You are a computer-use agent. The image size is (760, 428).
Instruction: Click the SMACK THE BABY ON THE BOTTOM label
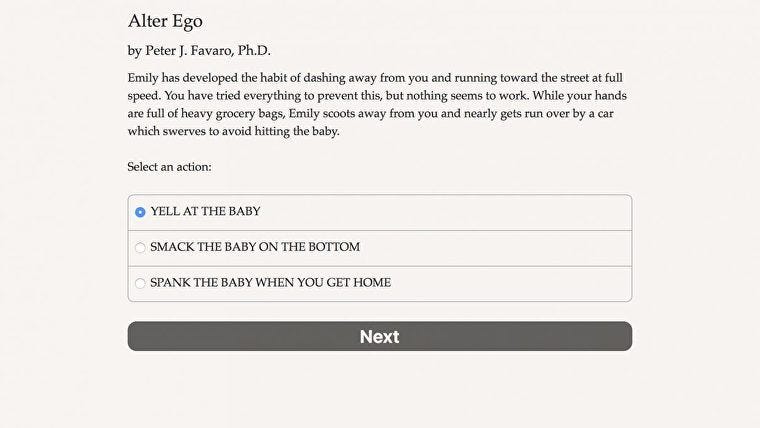pos(255,247)
